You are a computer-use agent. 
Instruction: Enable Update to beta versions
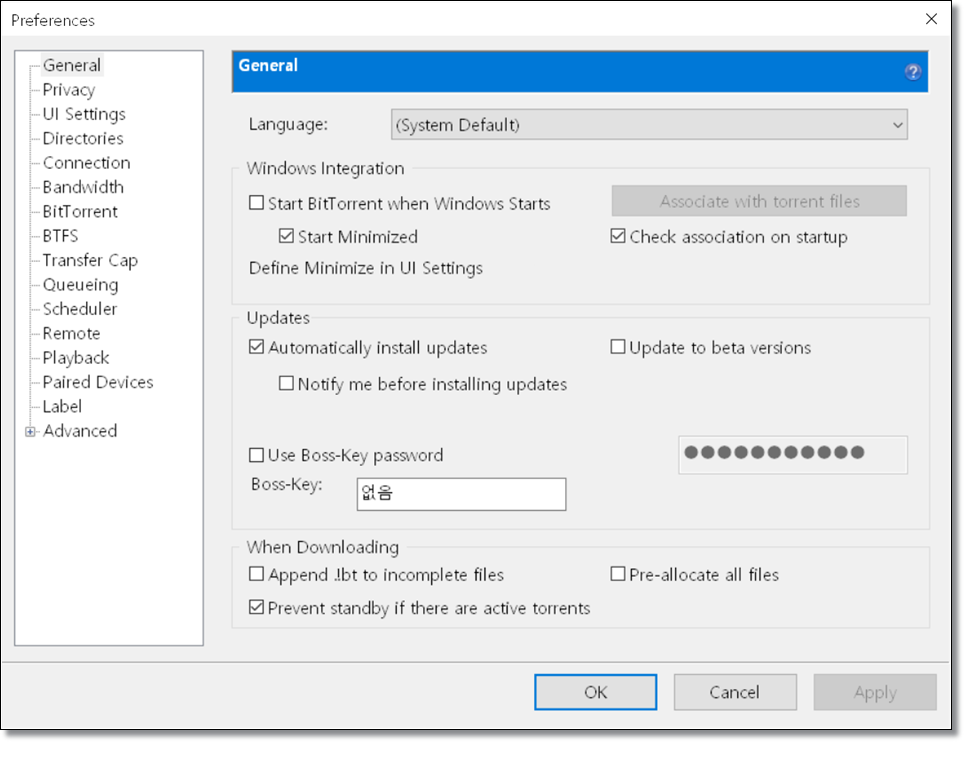click(x=618, y=347)
